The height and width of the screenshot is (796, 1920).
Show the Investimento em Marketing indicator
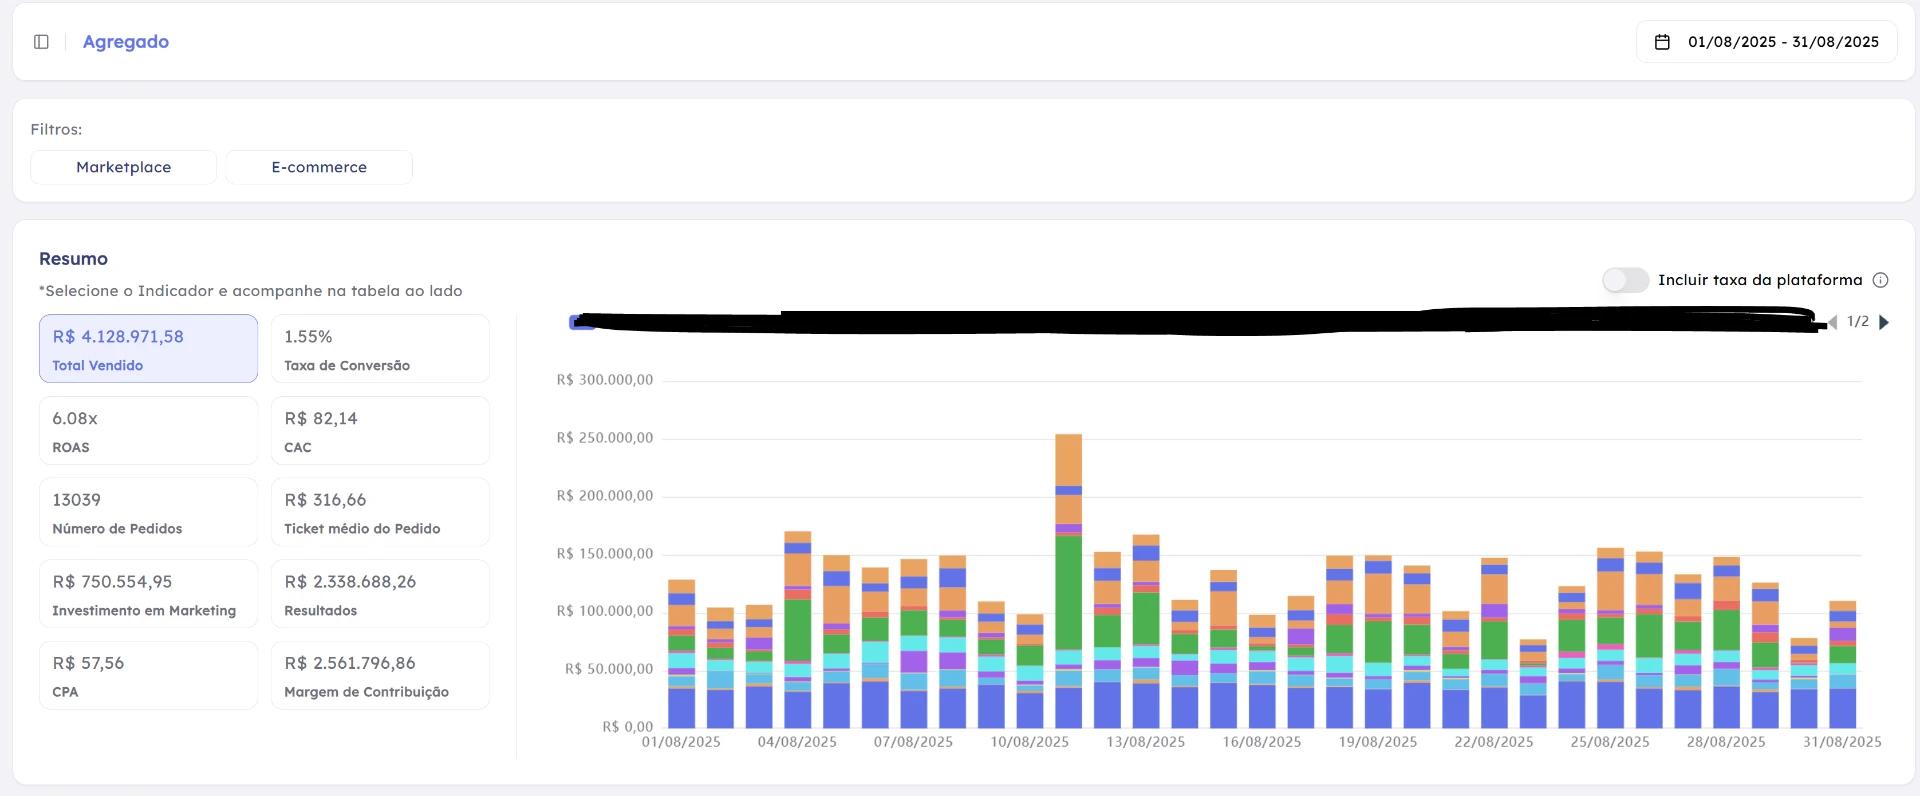(x=148, y=594)
